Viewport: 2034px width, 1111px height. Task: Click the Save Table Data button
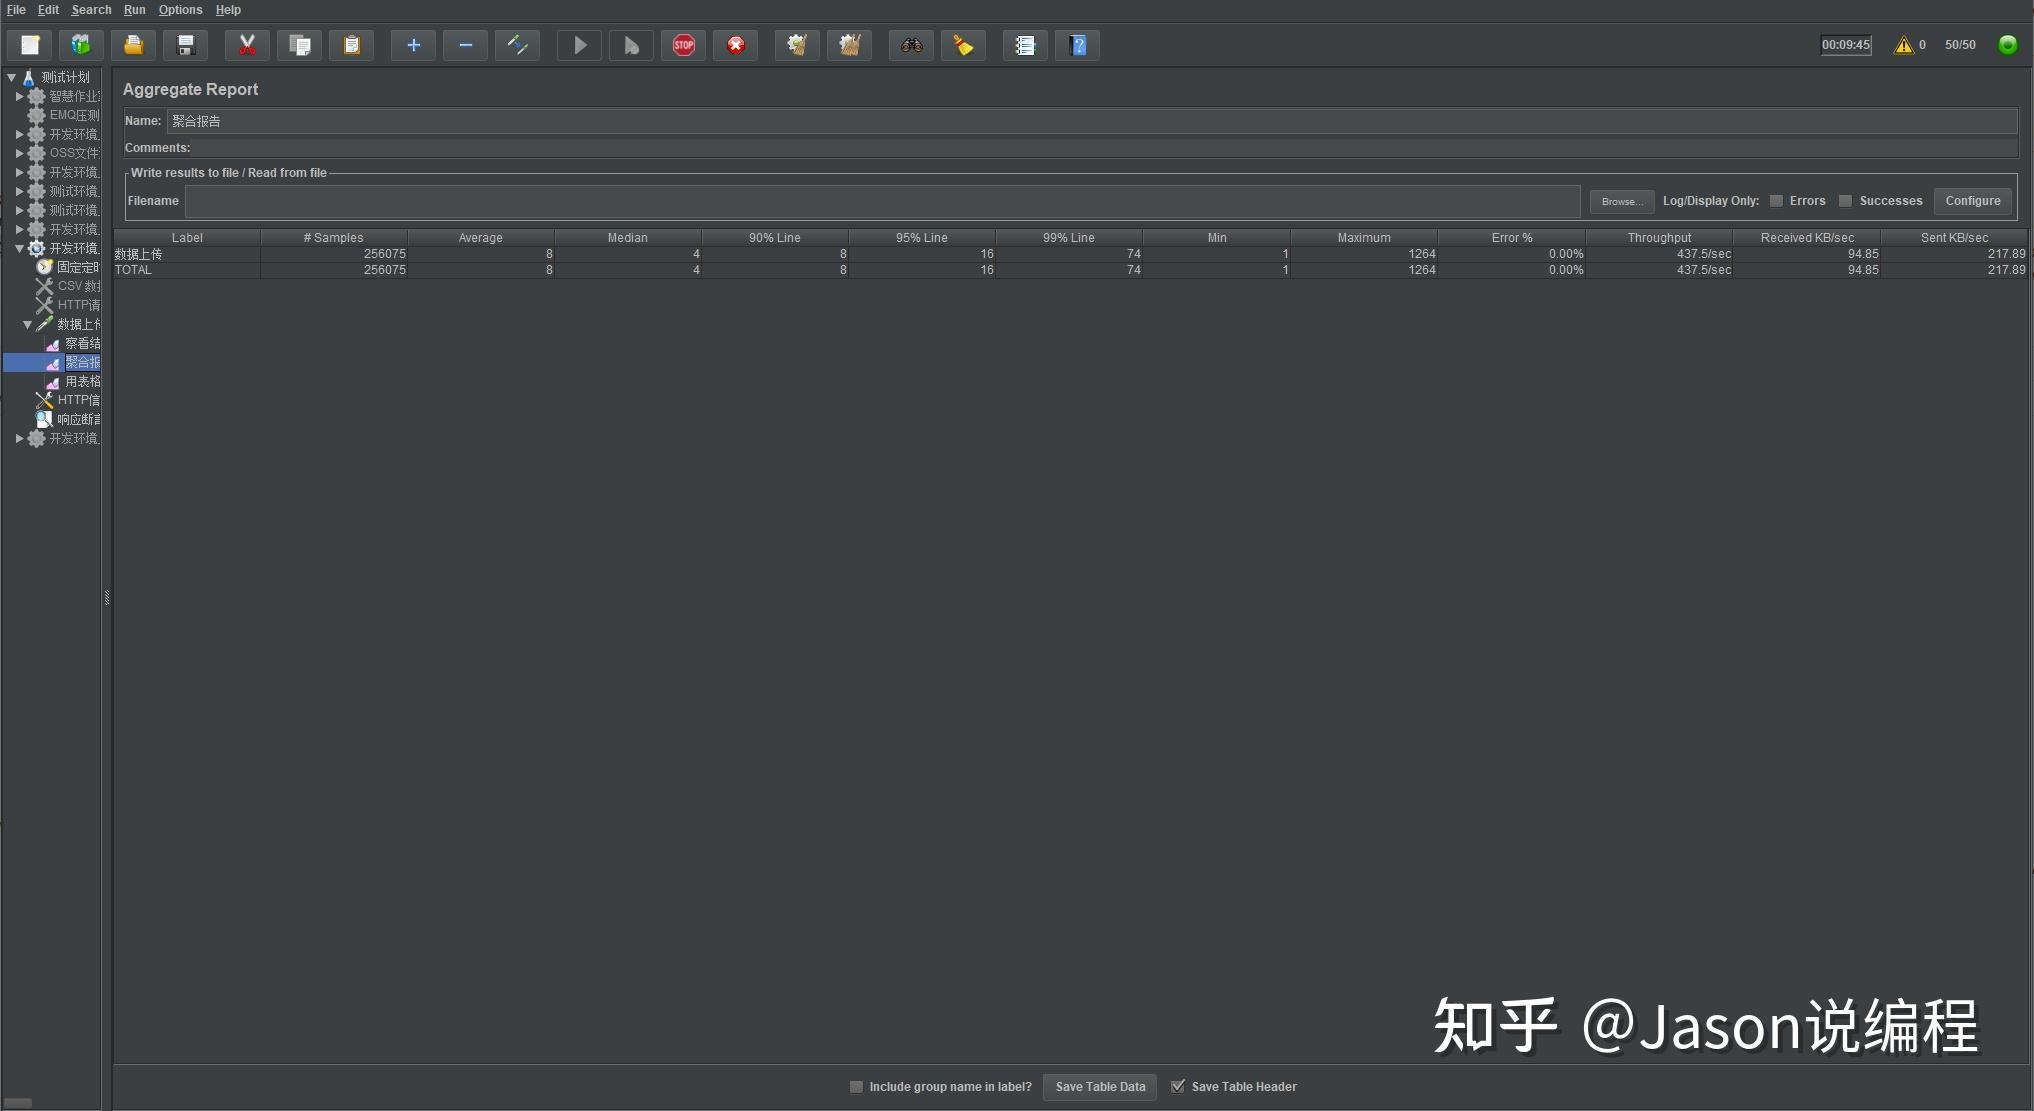1100,1087
